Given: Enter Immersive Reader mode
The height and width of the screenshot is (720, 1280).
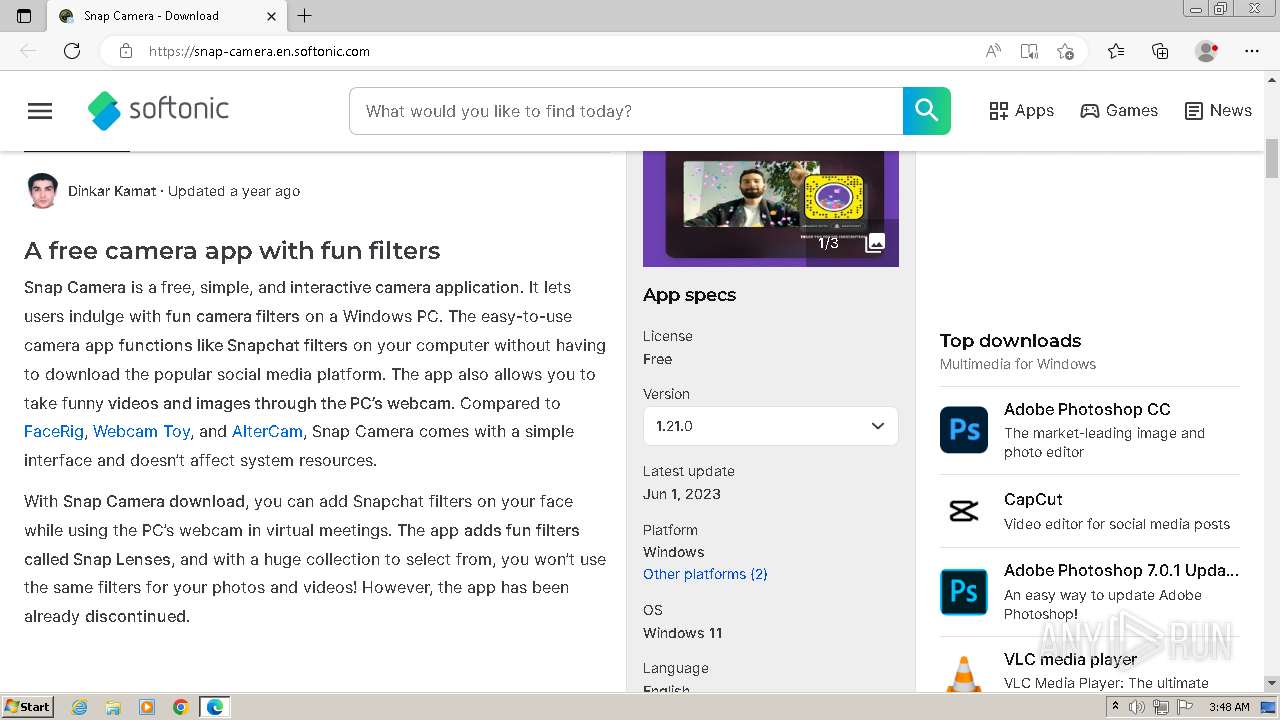Looking at the screenshot, I should [1029, 51].
